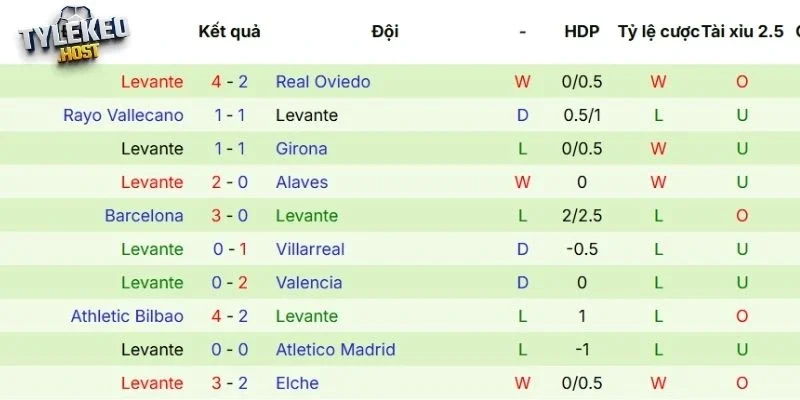This screenshot has height=400, width=800.
Task: Click the Tỷ lệ cược column header
Action: click(657, 31)
